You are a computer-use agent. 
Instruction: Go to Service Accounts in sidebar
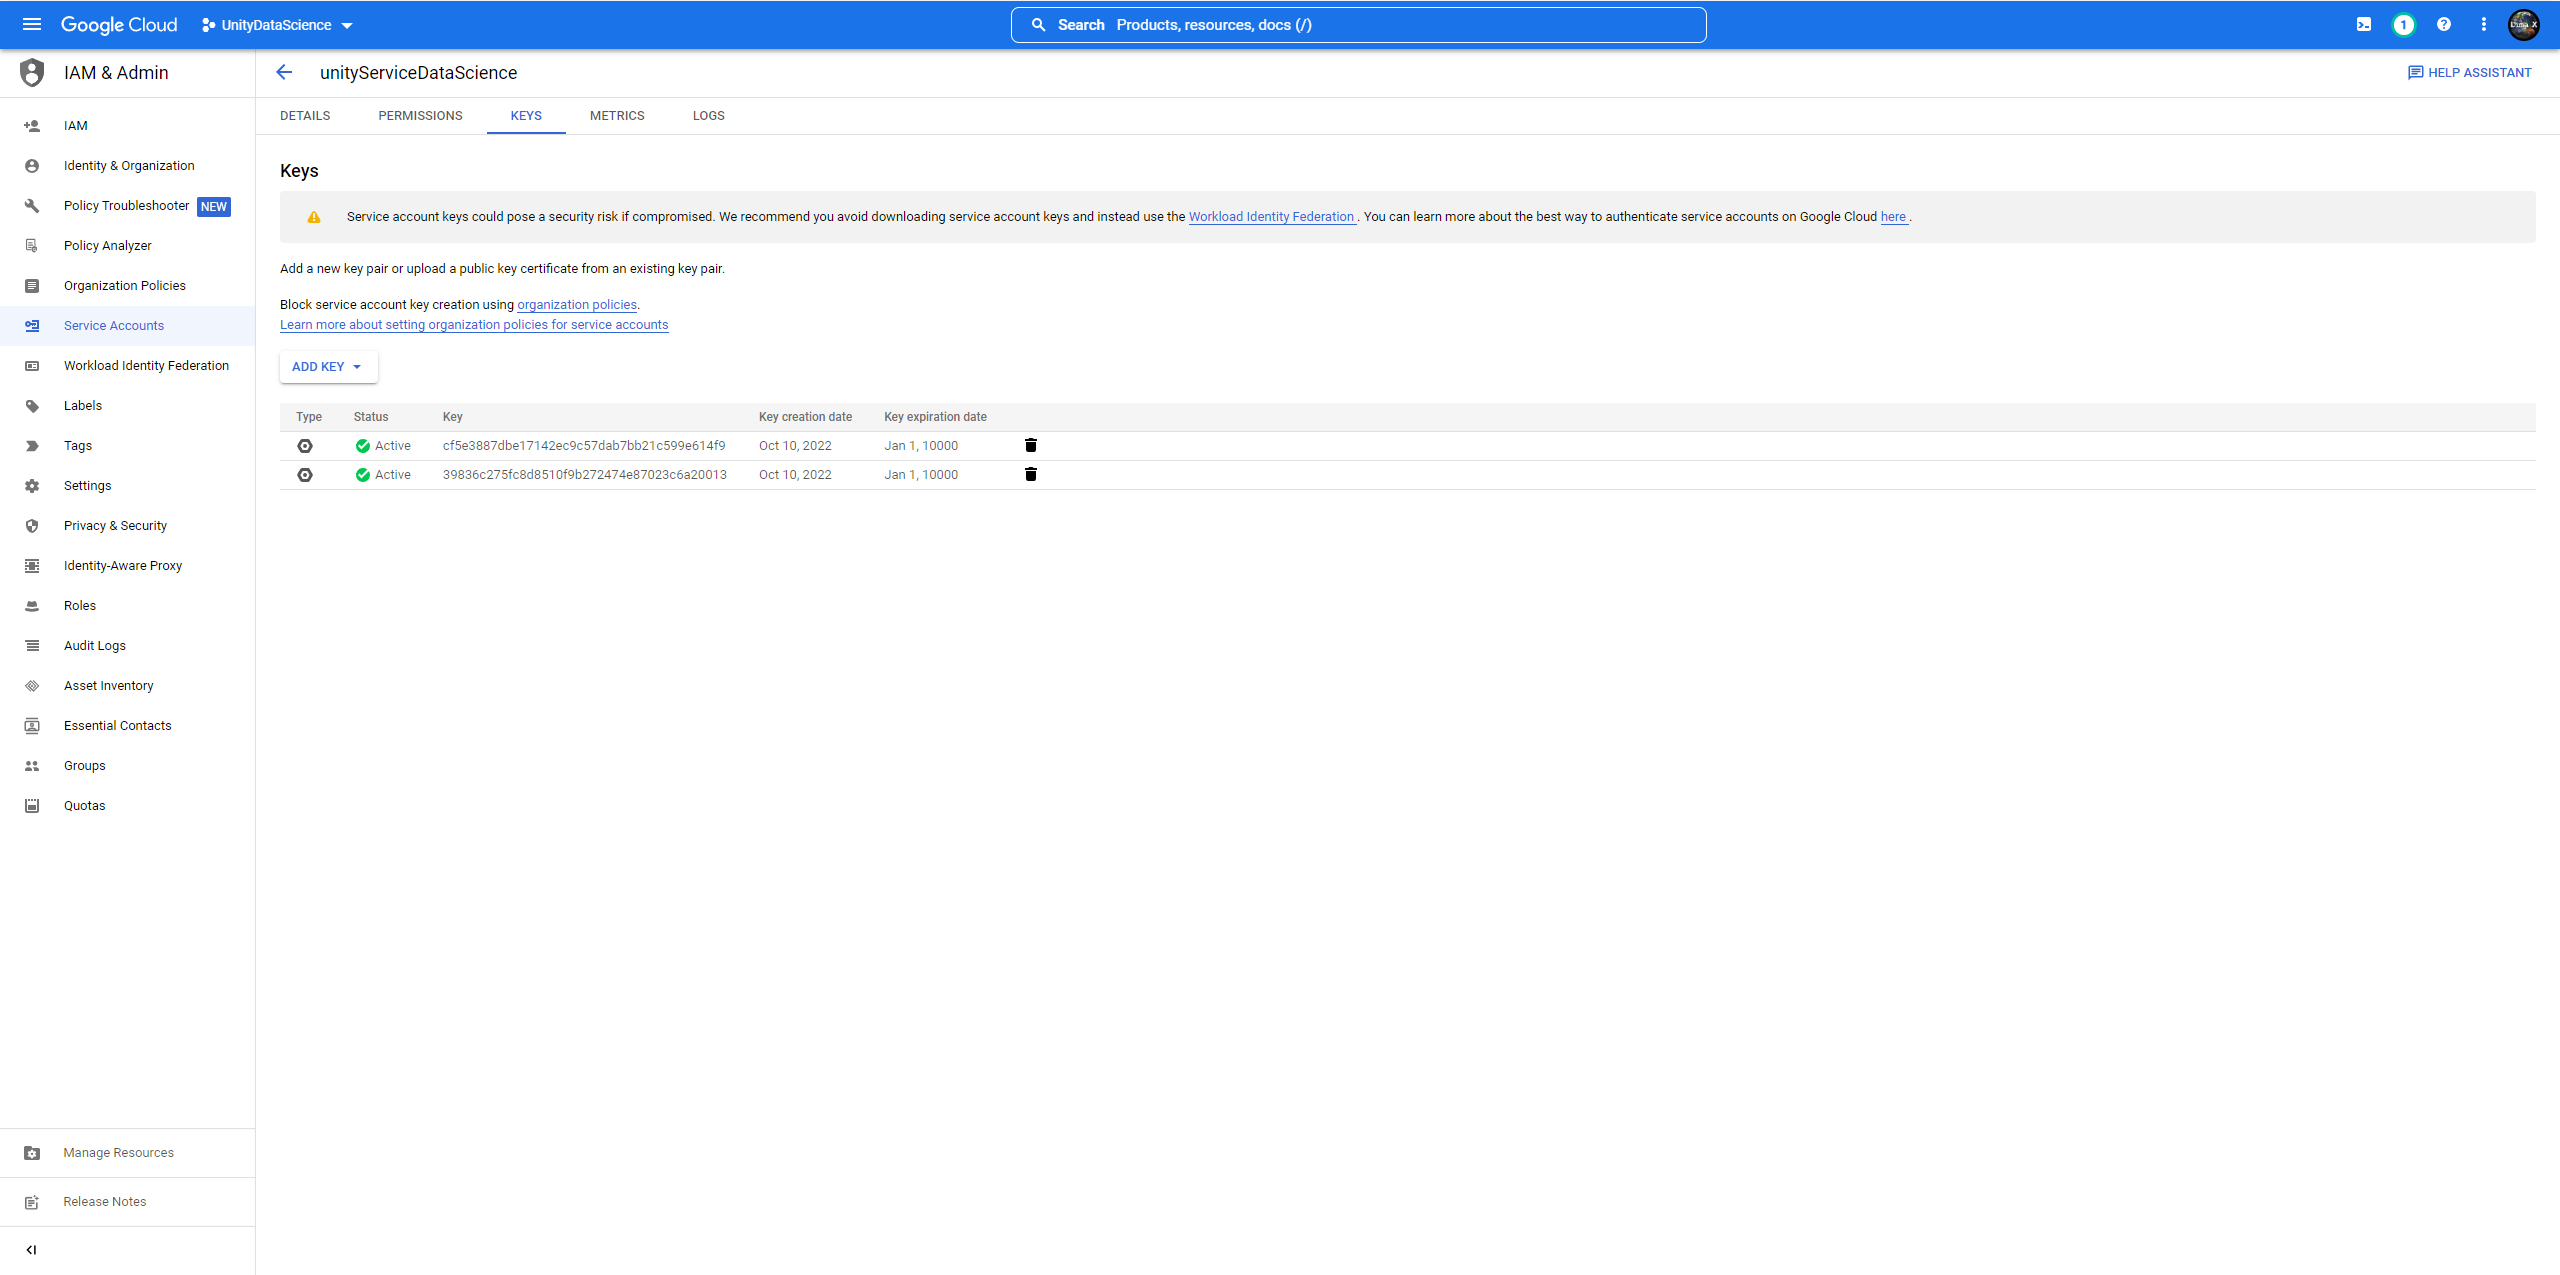127,326
